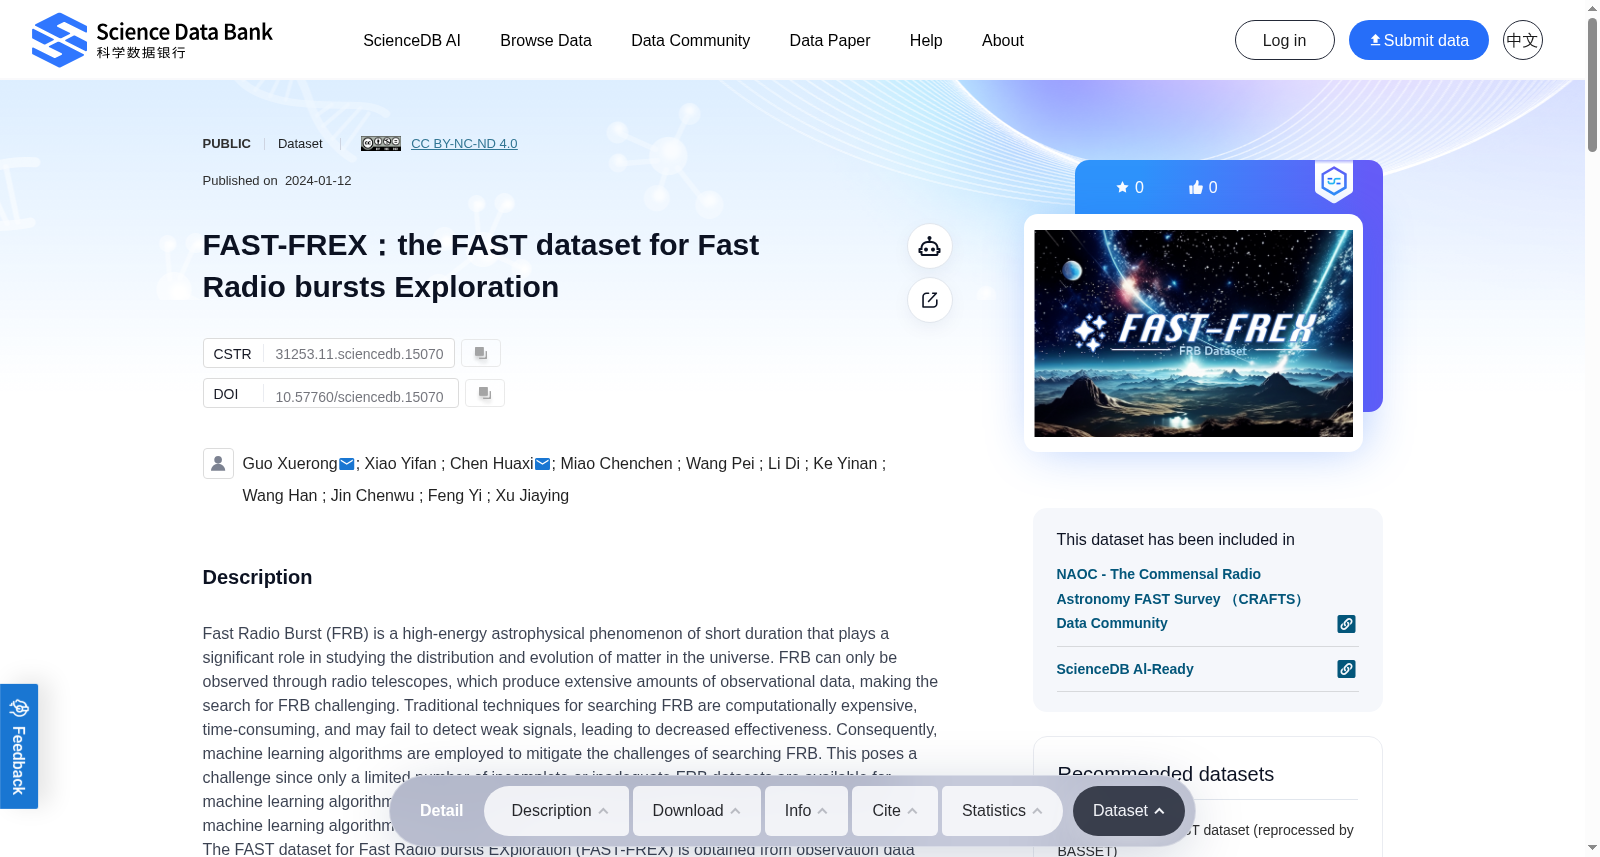This screenshot has width=1600, height=857.
Task: Click the dataset title FAST-FREX
Action: pyautogui.click(x=480, y=266)
